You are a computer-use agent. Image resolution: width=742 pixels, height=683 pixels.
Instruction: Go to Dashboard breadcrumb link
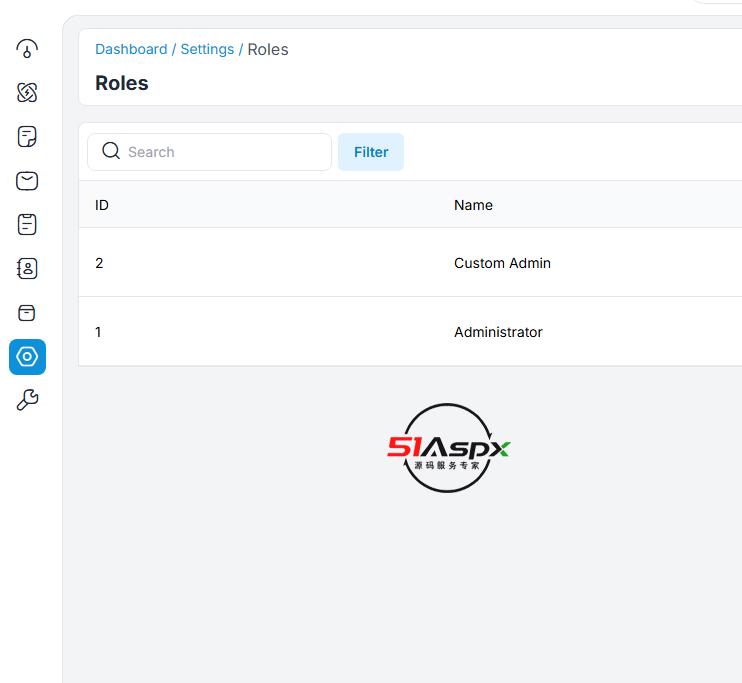(x=131, y=49)
